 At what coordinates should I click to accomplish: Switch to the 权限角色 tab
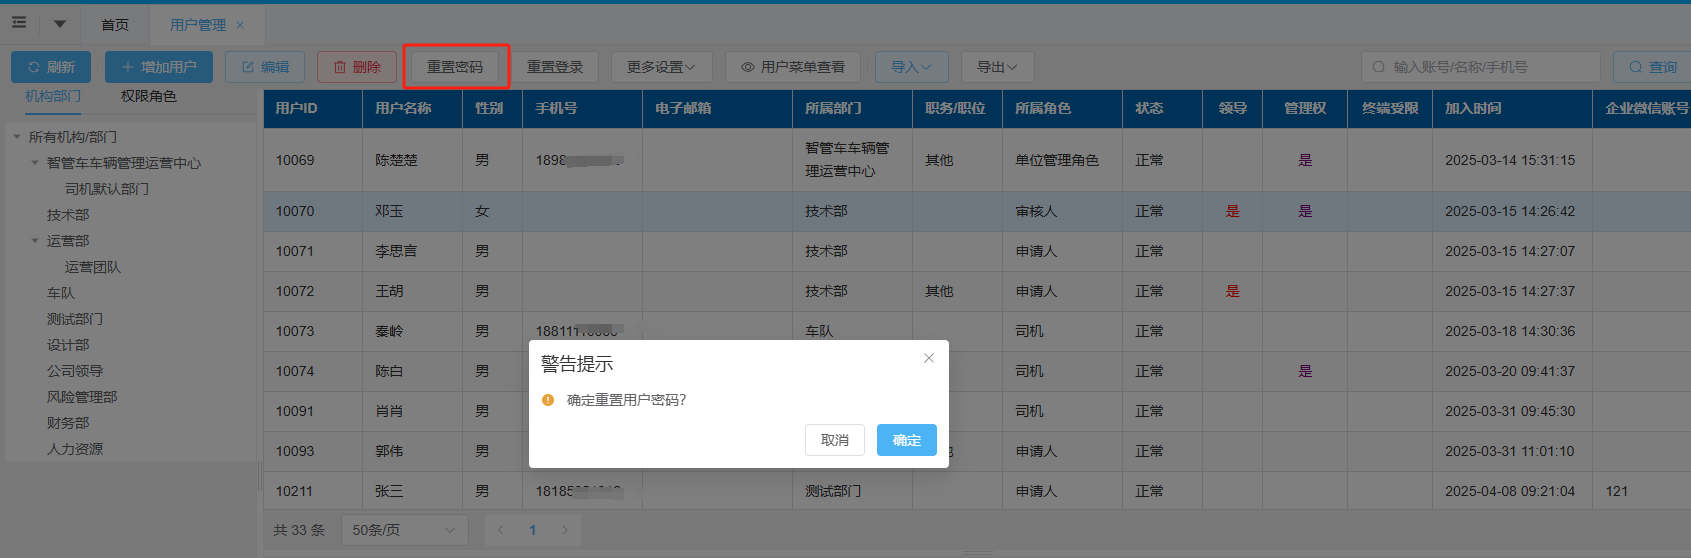(x=148, y=96)
